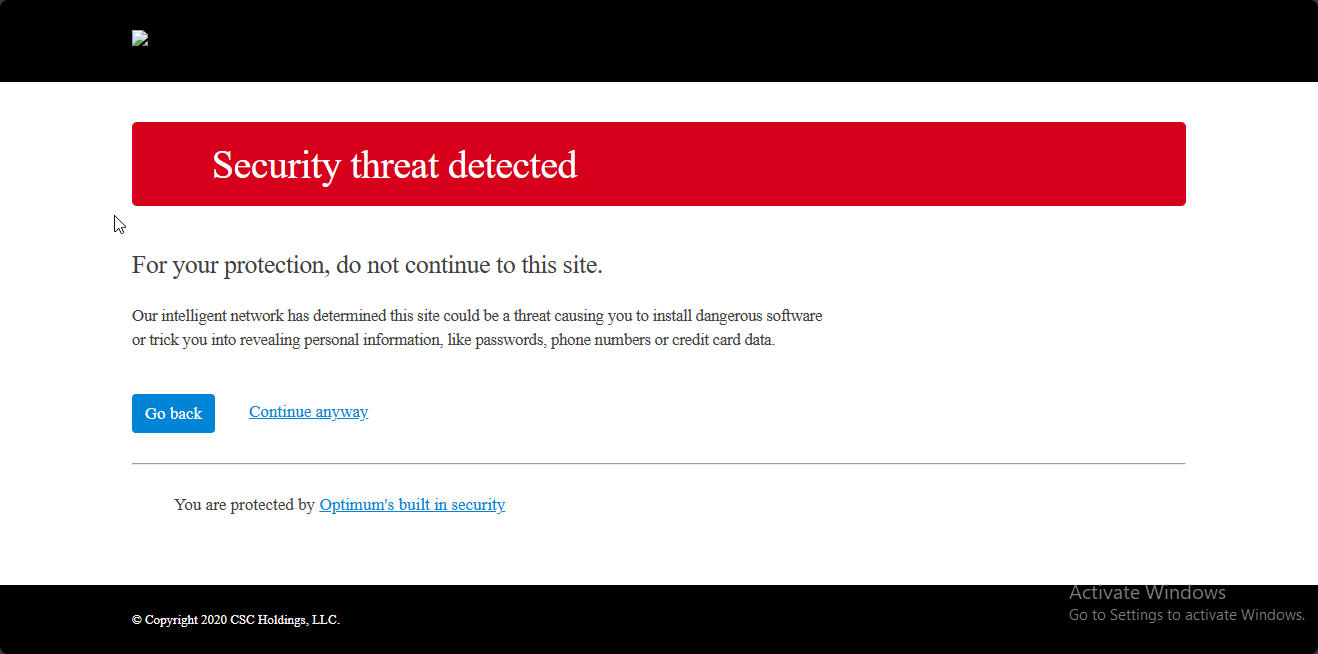Click the Security threat detected heading
The width and height of the screenshot is (1318, 654).
click(394, 165)
